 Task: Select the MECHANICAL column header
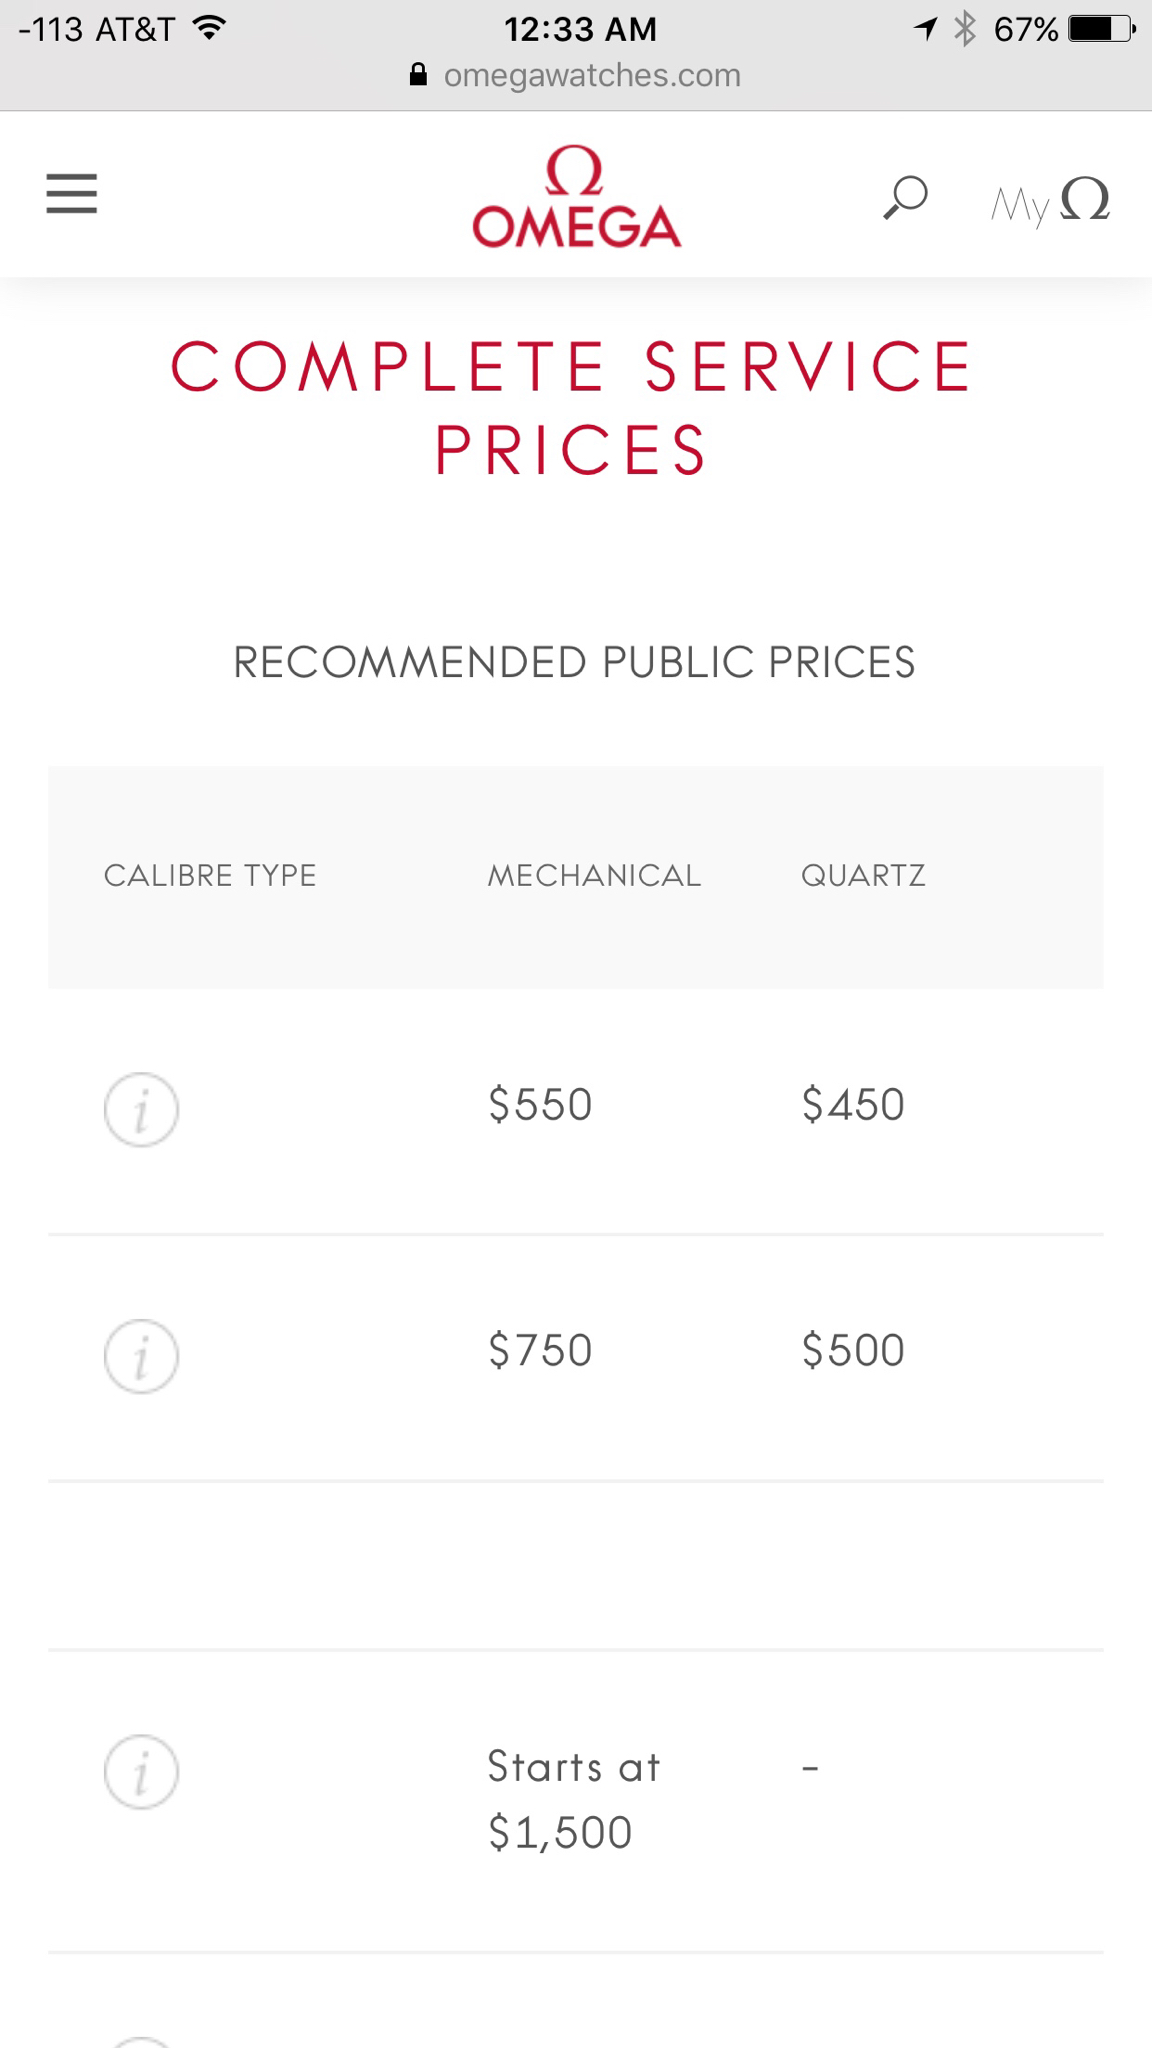[x=594, y=876]
